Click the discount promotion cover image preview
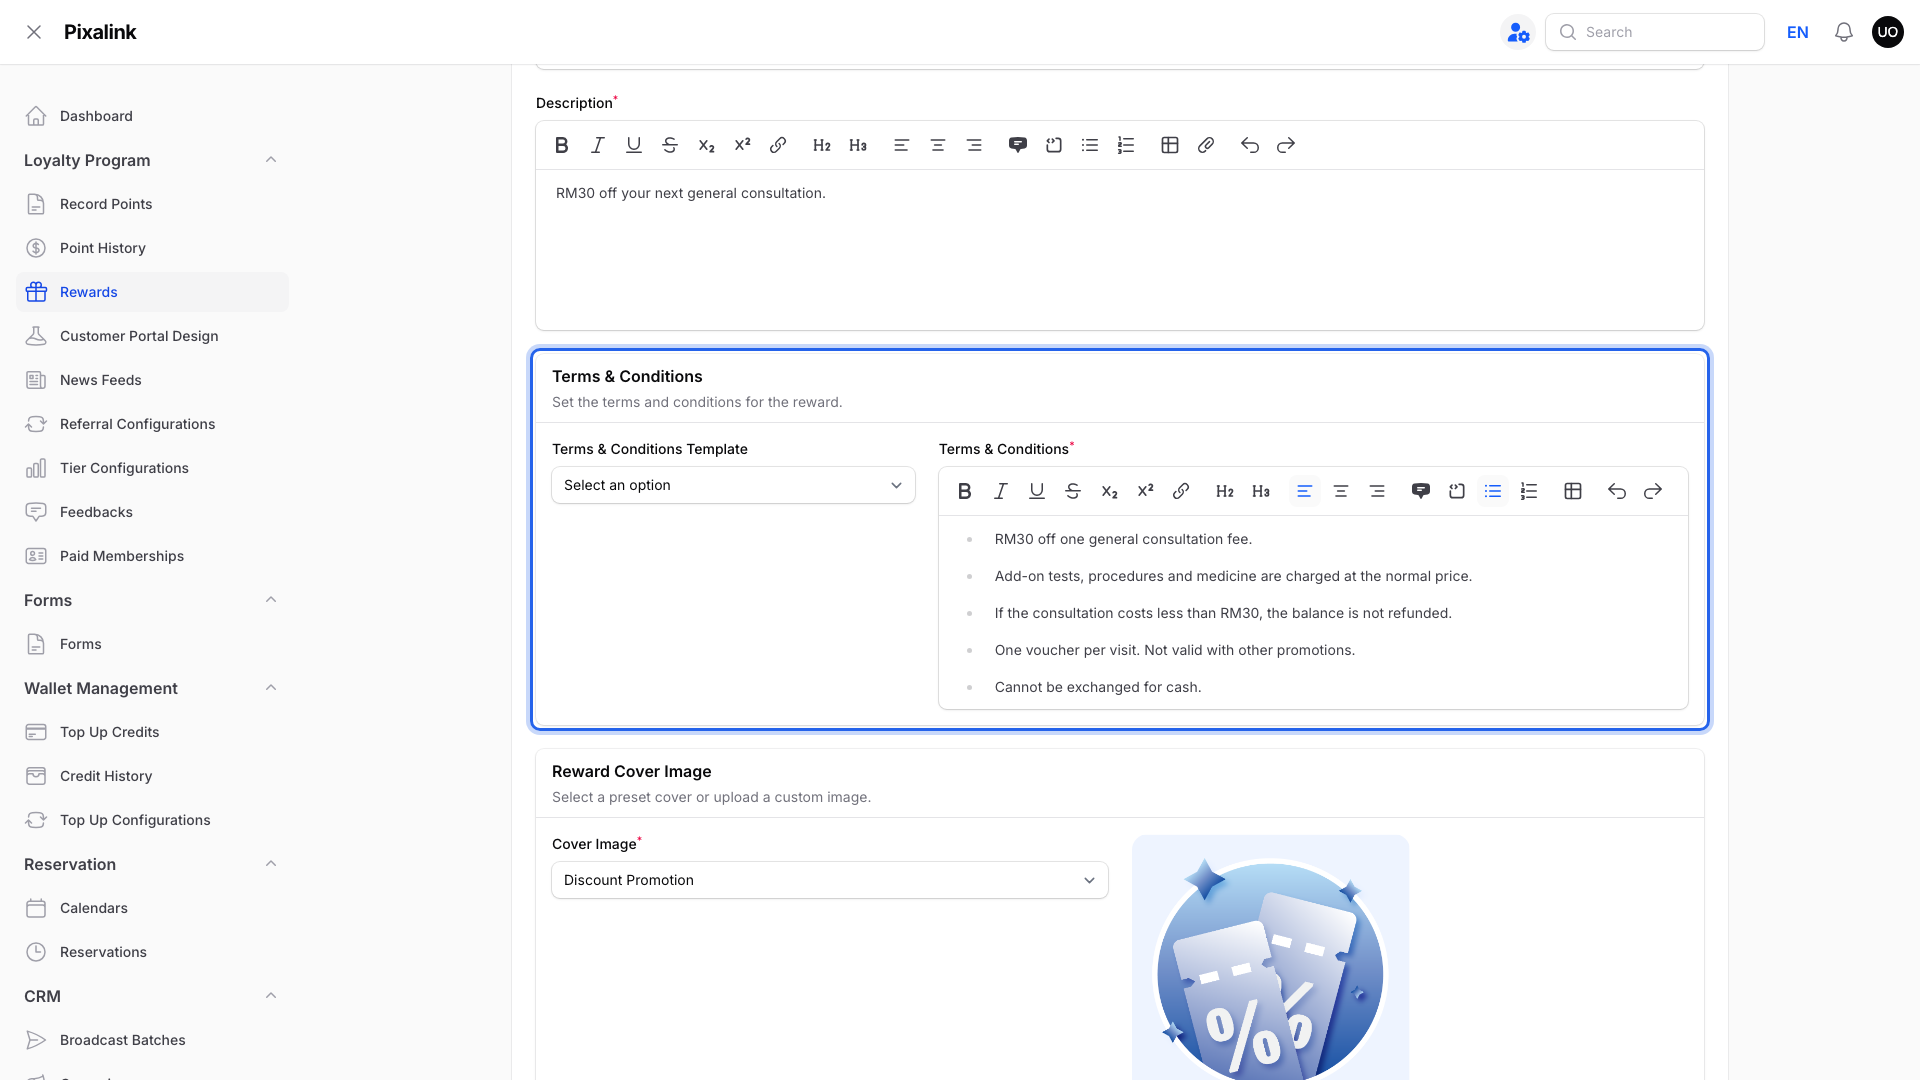The image size is (1920, 1080). (1270, 958)
